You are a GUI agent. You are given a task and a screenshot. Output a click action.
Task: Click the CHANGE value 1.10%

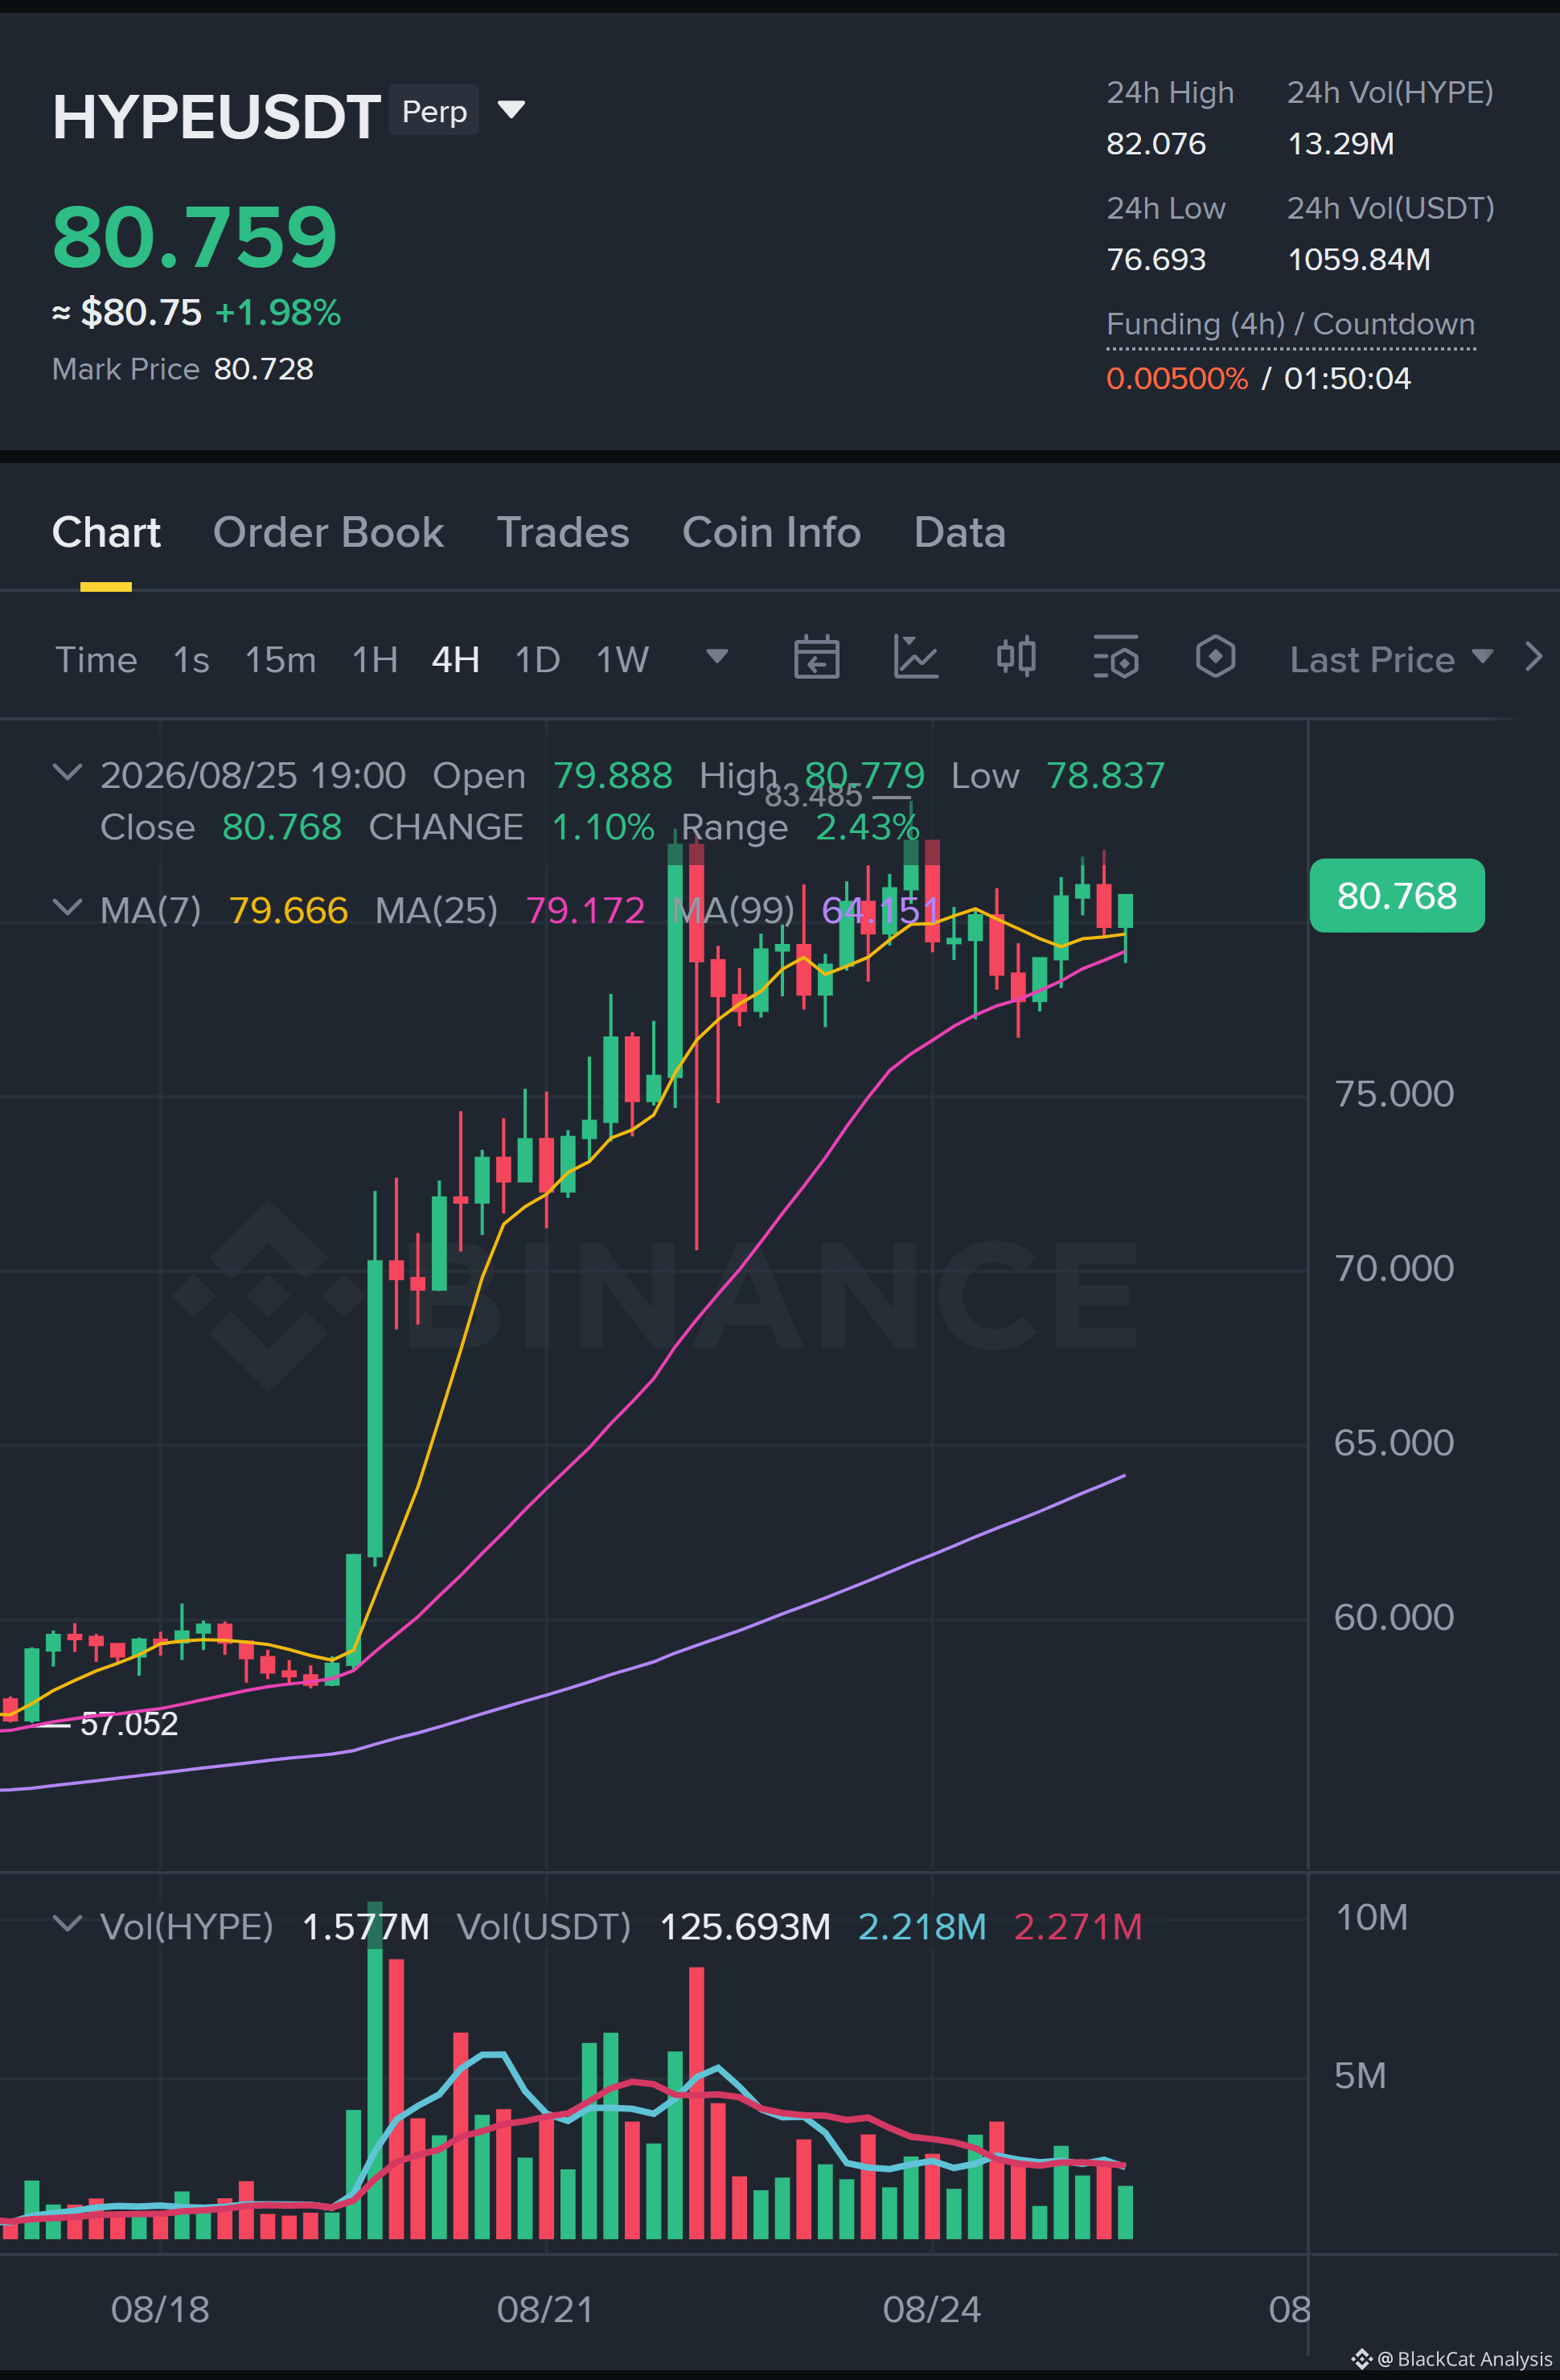pyautogui.click(x=603, y=827)
